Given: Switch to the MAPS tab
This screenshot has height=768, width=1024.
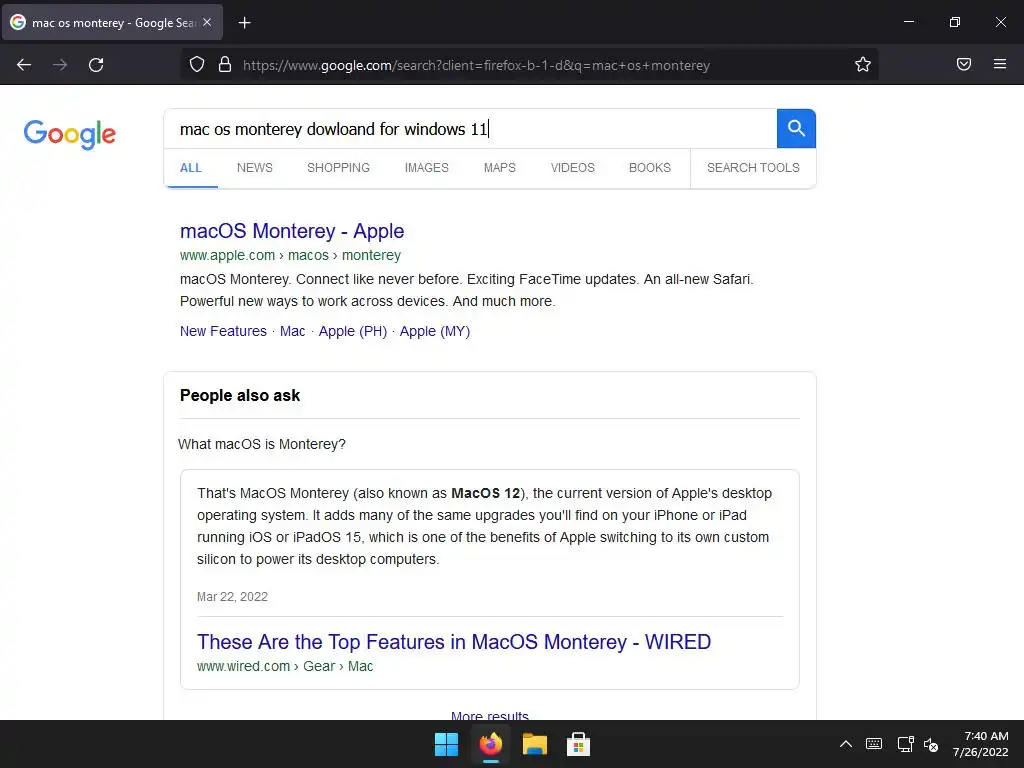Looking at the screenshot, I should (x=500, y=168).
